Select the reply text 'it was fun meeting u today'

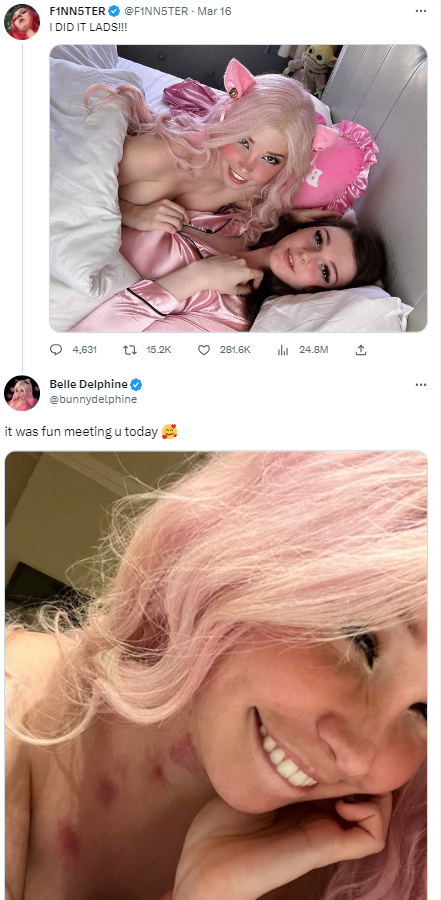(x=81, y=432)
